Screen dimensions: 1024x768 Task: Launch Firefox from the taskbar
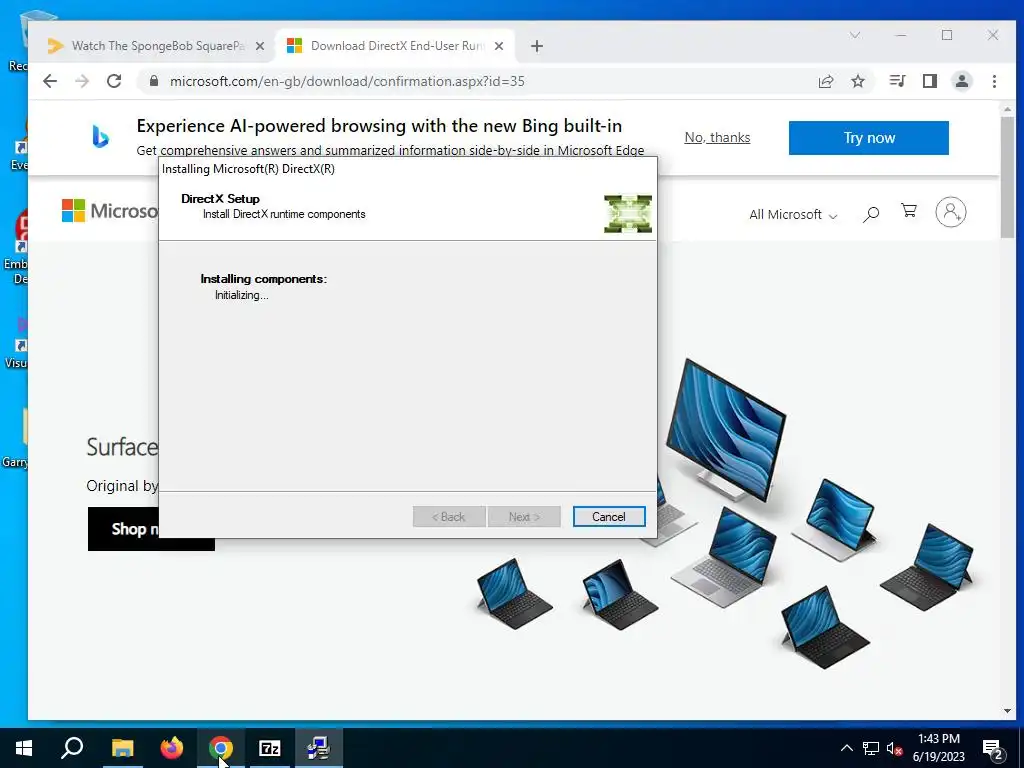click(172, 748)
